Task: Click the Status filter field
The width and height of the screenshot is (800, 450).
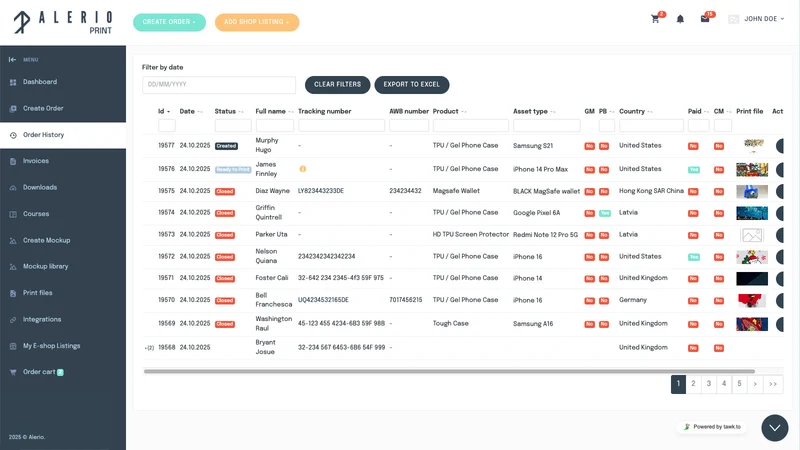Action: coord(233,126)
